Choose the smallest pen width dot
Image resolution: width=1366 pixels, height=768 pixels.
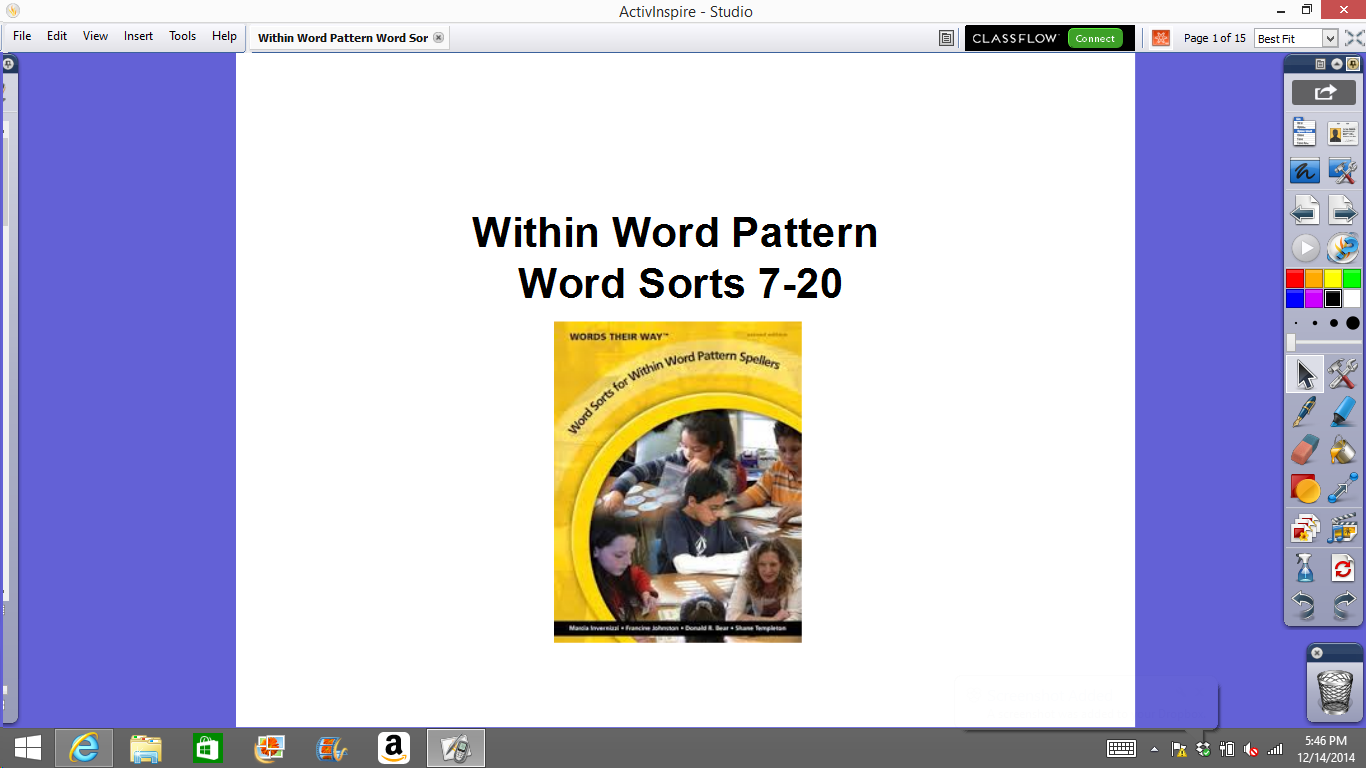1296,324
